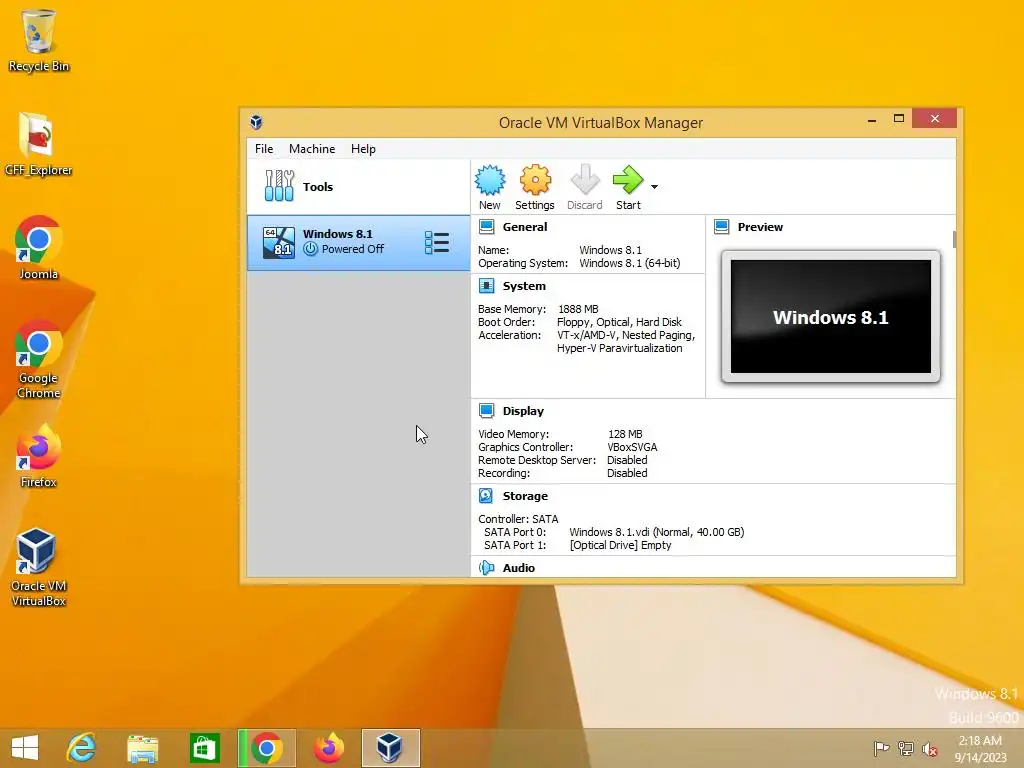
Task: Click the Storage section heading
Action: pyautogui.click(x=525, y=496)
